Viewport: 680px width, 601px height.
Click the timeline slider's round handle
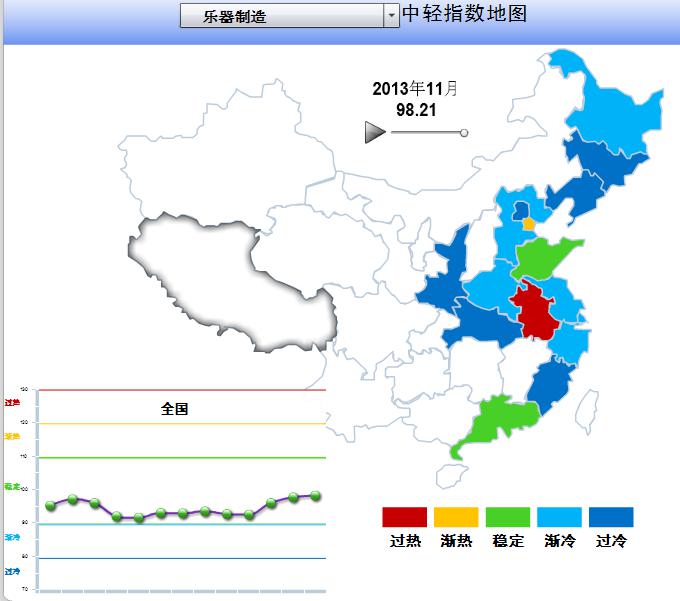point(464,132)
